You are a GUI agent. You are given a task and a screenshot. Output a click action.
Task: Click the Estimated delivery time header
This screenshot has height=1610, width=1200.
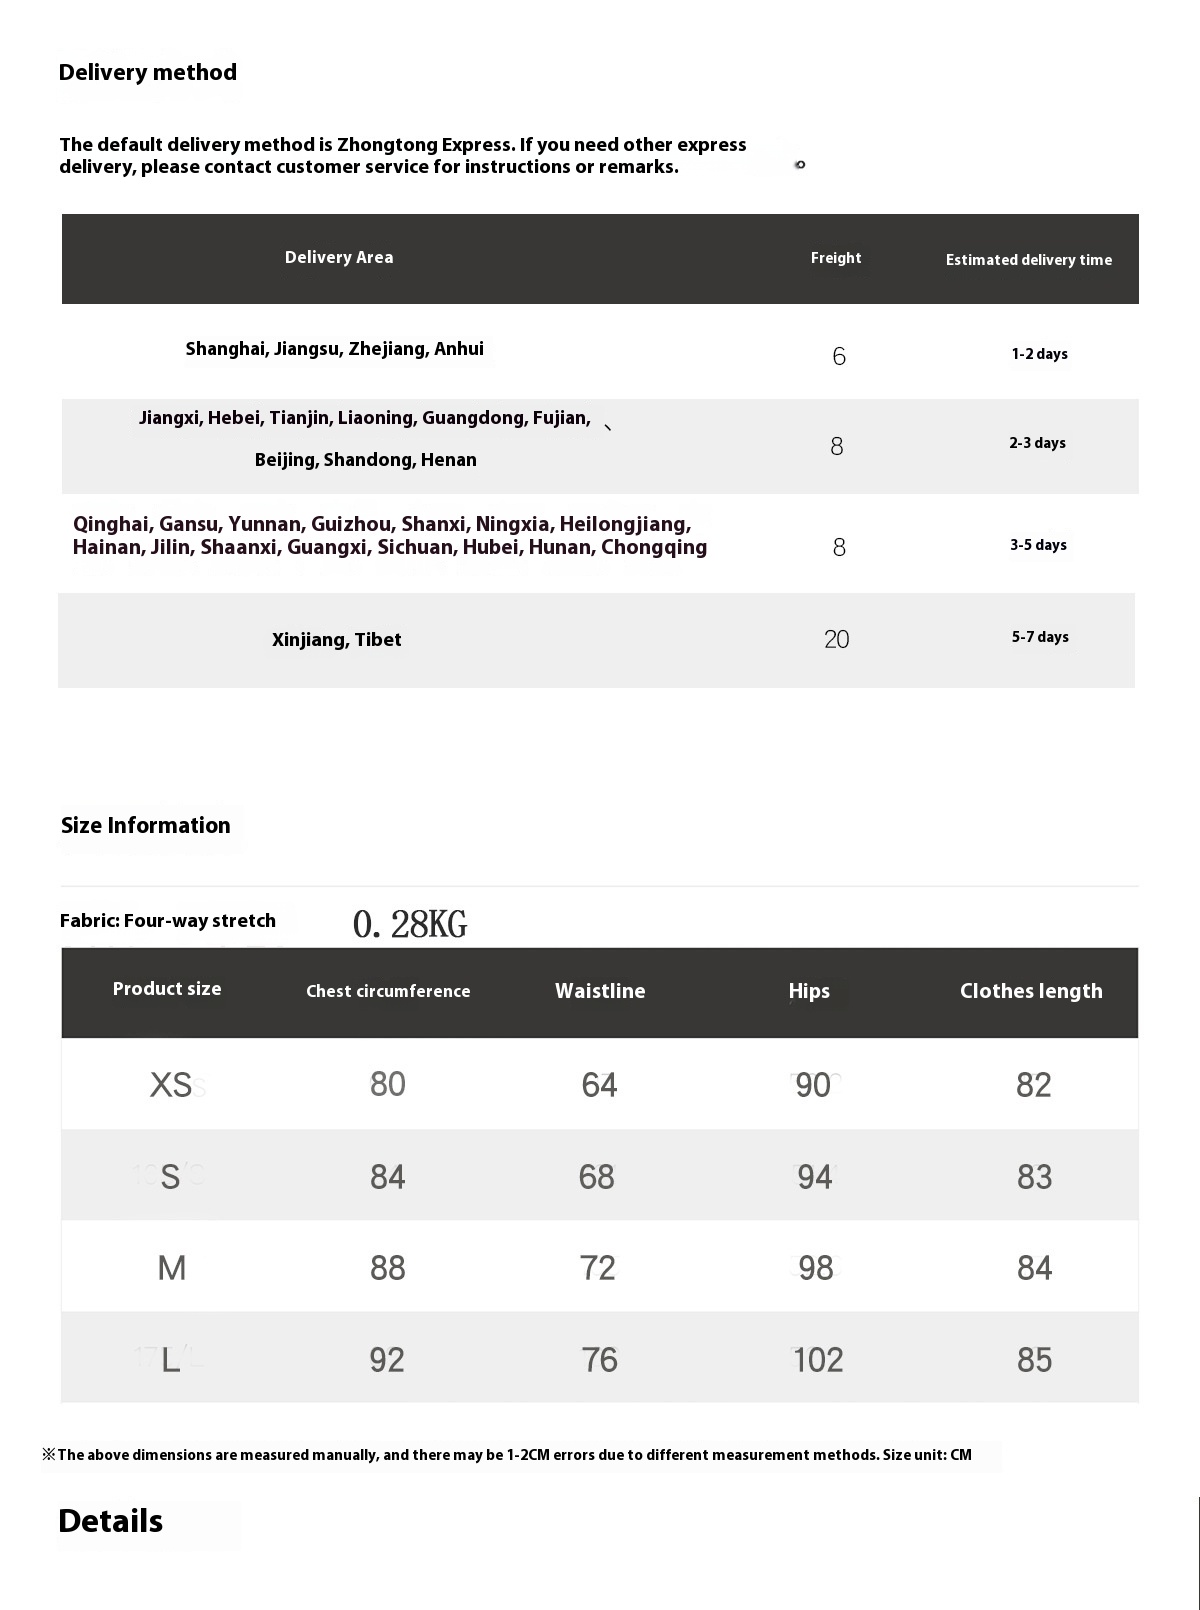pyautogui.click(x=1029, y=260)
